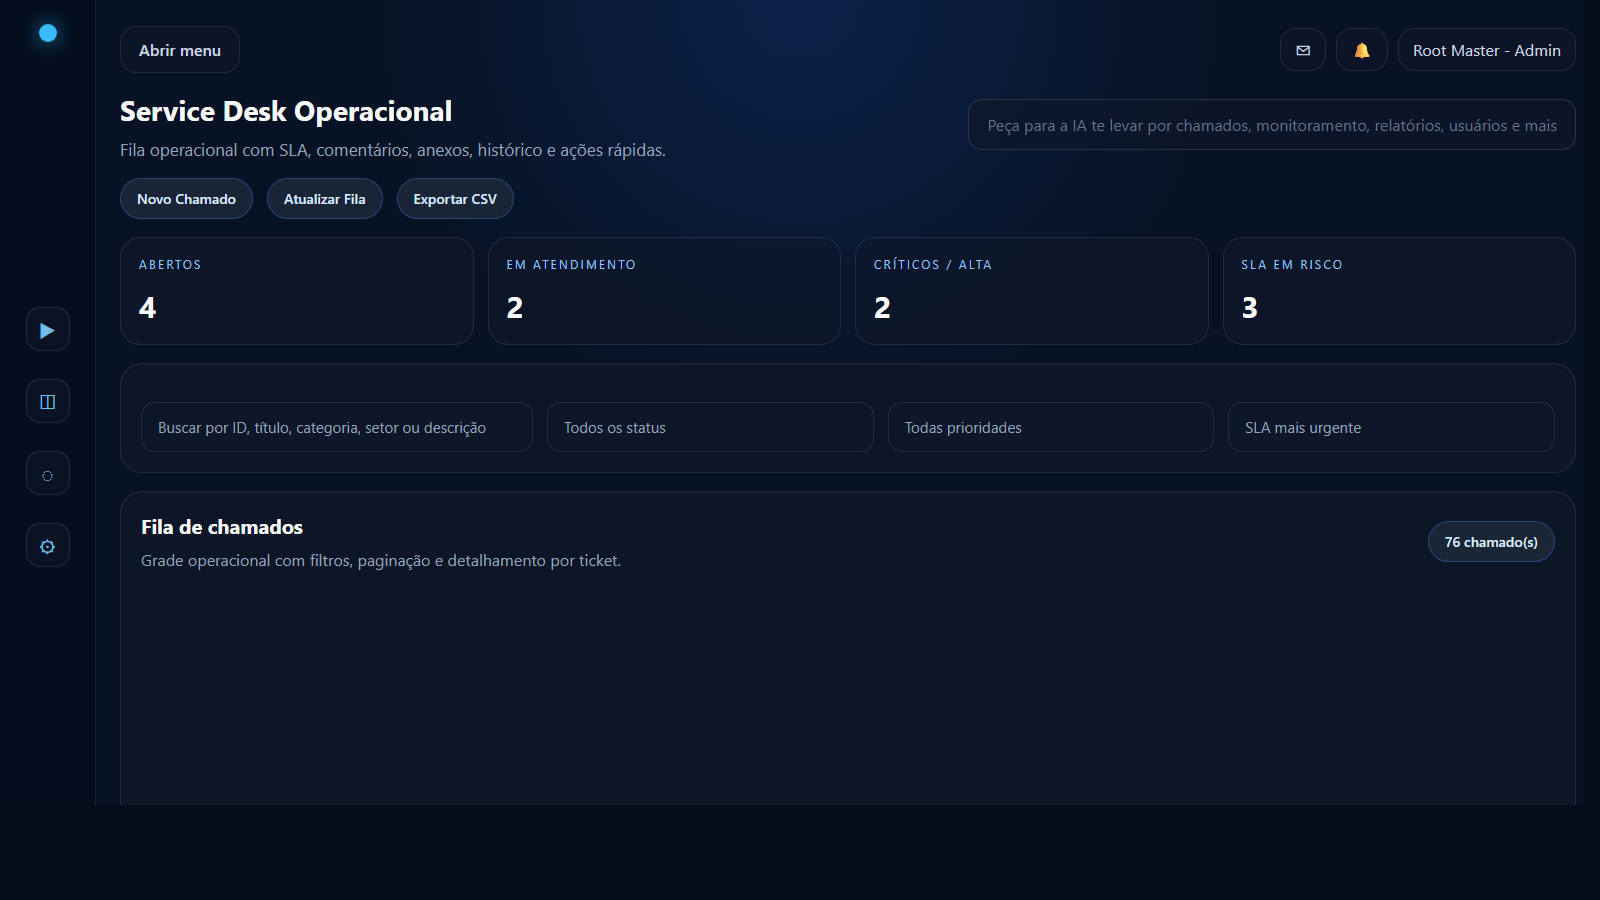This screenshot has width=1600, height=900.
Task: Open the mail/messages icon in the header
Action: 1302,49
